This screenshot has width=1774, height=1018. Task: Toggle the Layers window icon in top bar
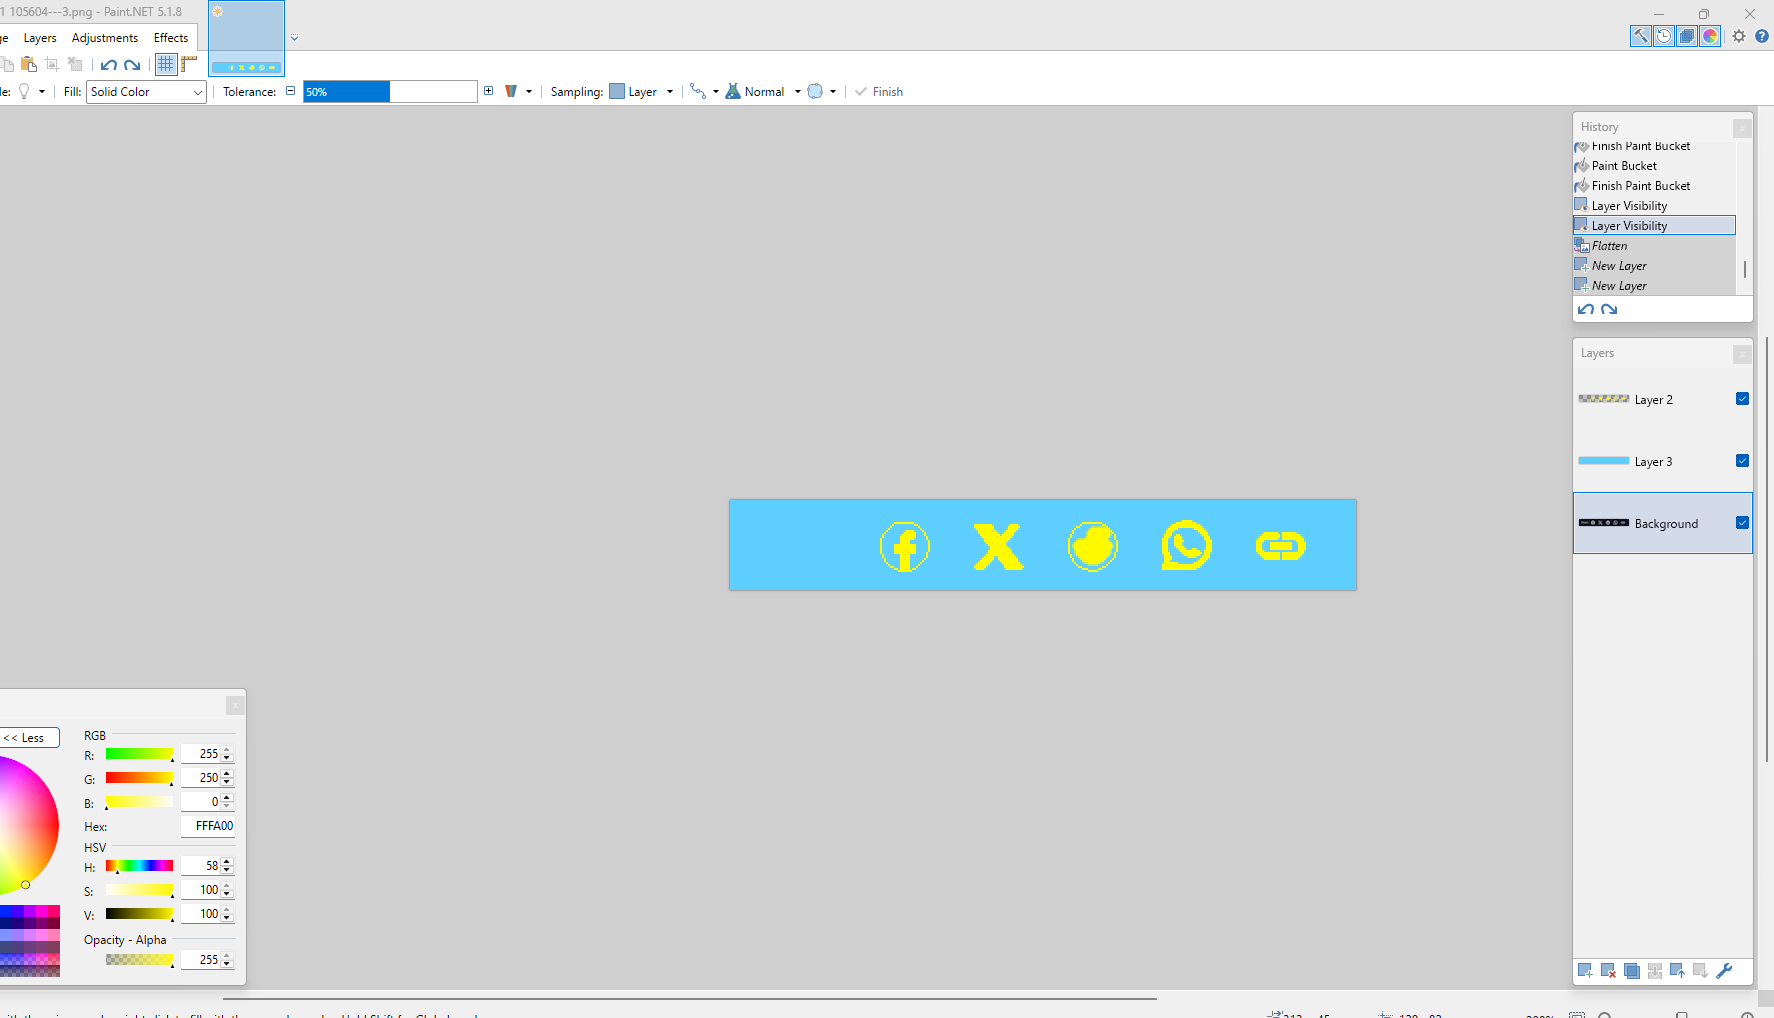[x=1687, y=36]
